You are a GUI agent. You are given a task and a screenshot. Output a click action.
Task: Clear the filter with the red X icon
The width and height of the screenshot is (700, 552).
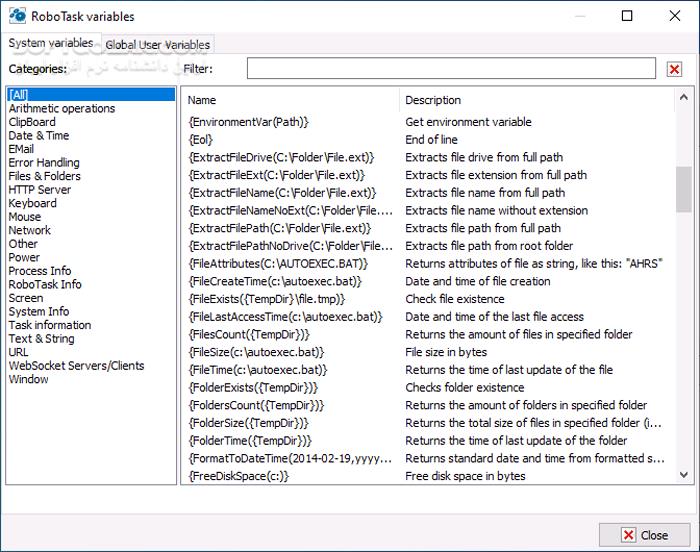point(674,69)
